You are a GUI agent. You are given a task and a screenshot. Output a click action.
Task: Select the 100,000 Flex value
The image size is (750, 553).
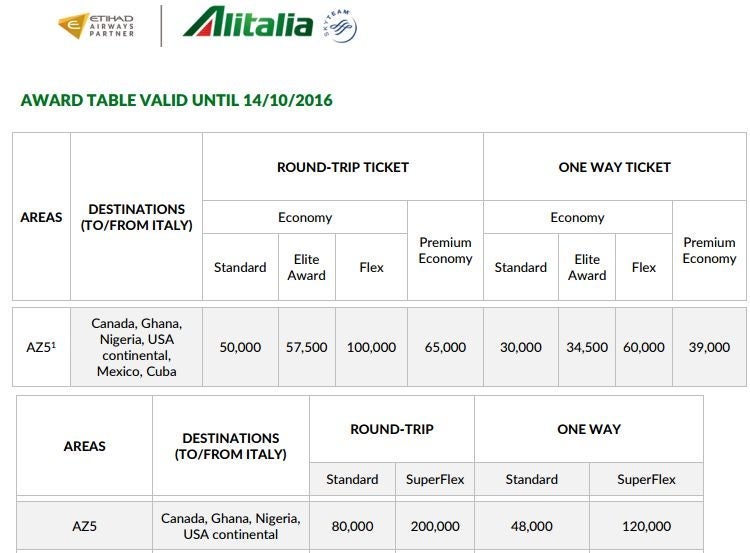click(x=371, y=347)
